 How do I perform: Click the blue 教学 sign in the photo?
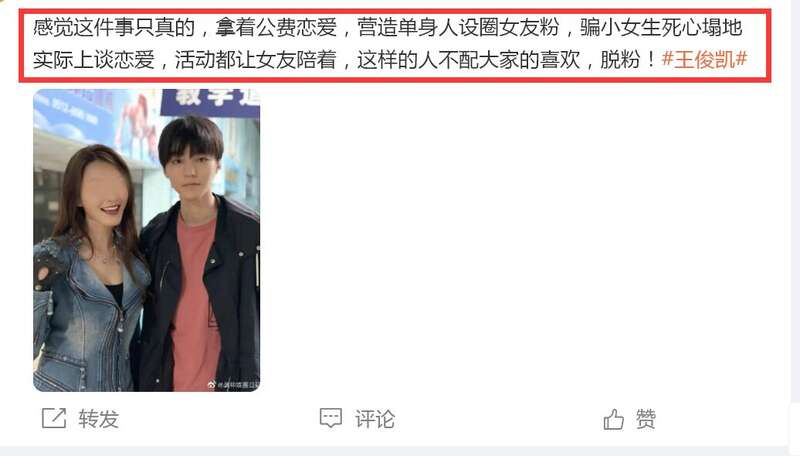tap(210, 102)
